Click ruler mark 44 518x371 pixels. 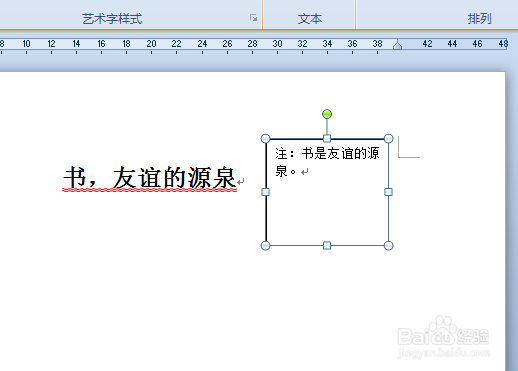tap(452, 44)
